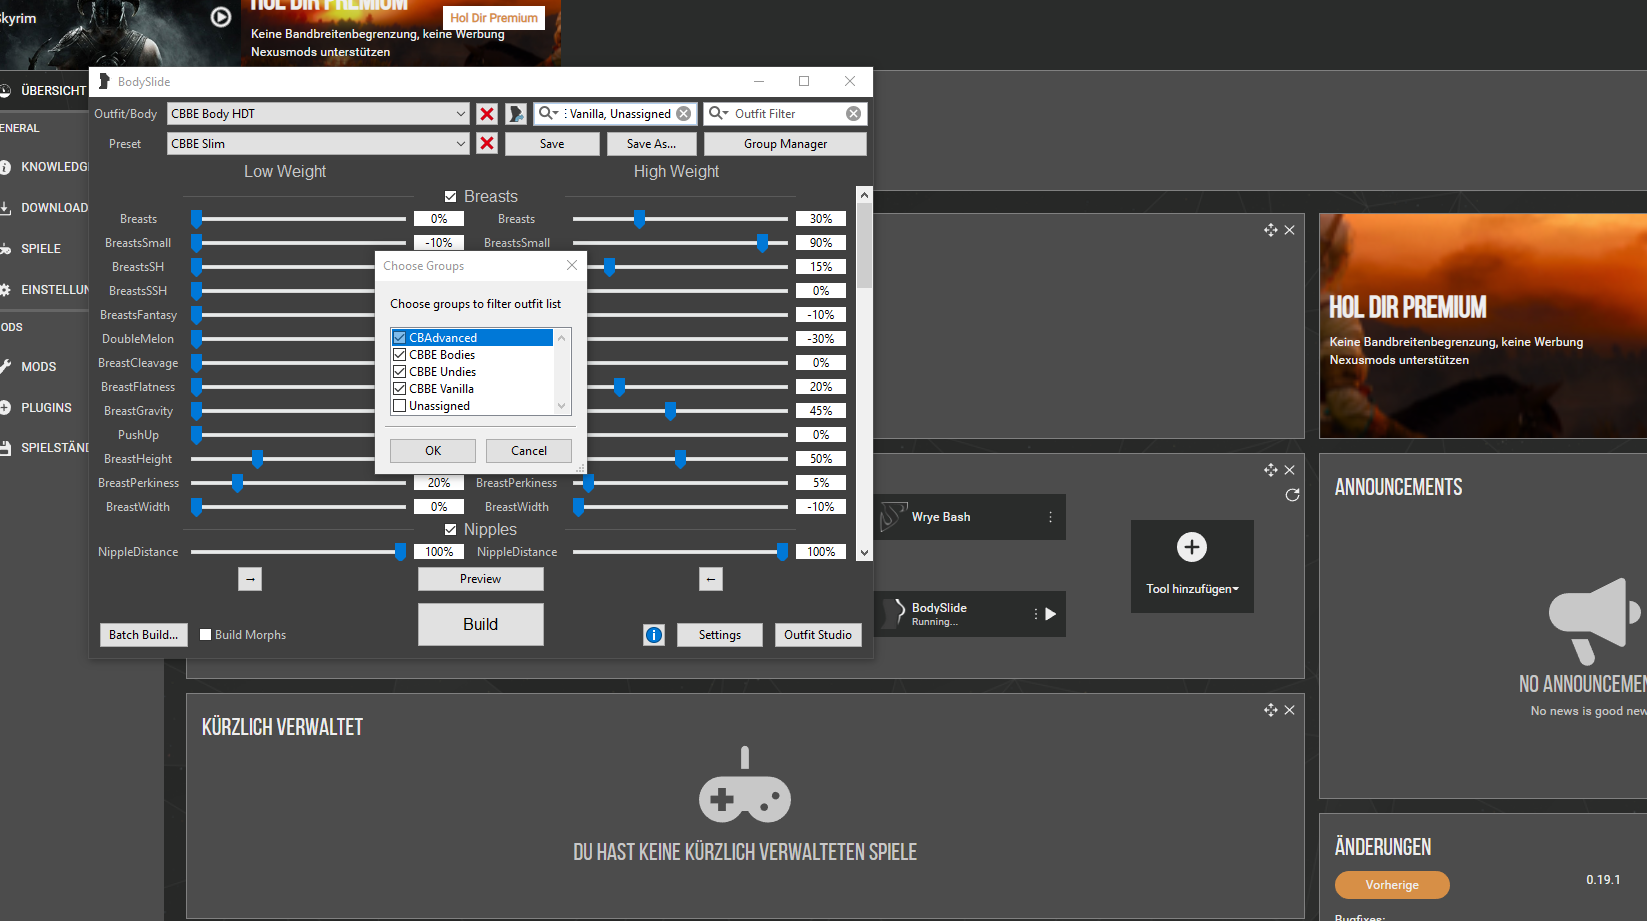Clear the Vanilla, Unassigned group filter
The image size is (1647, 921).
tap(684, 114)
